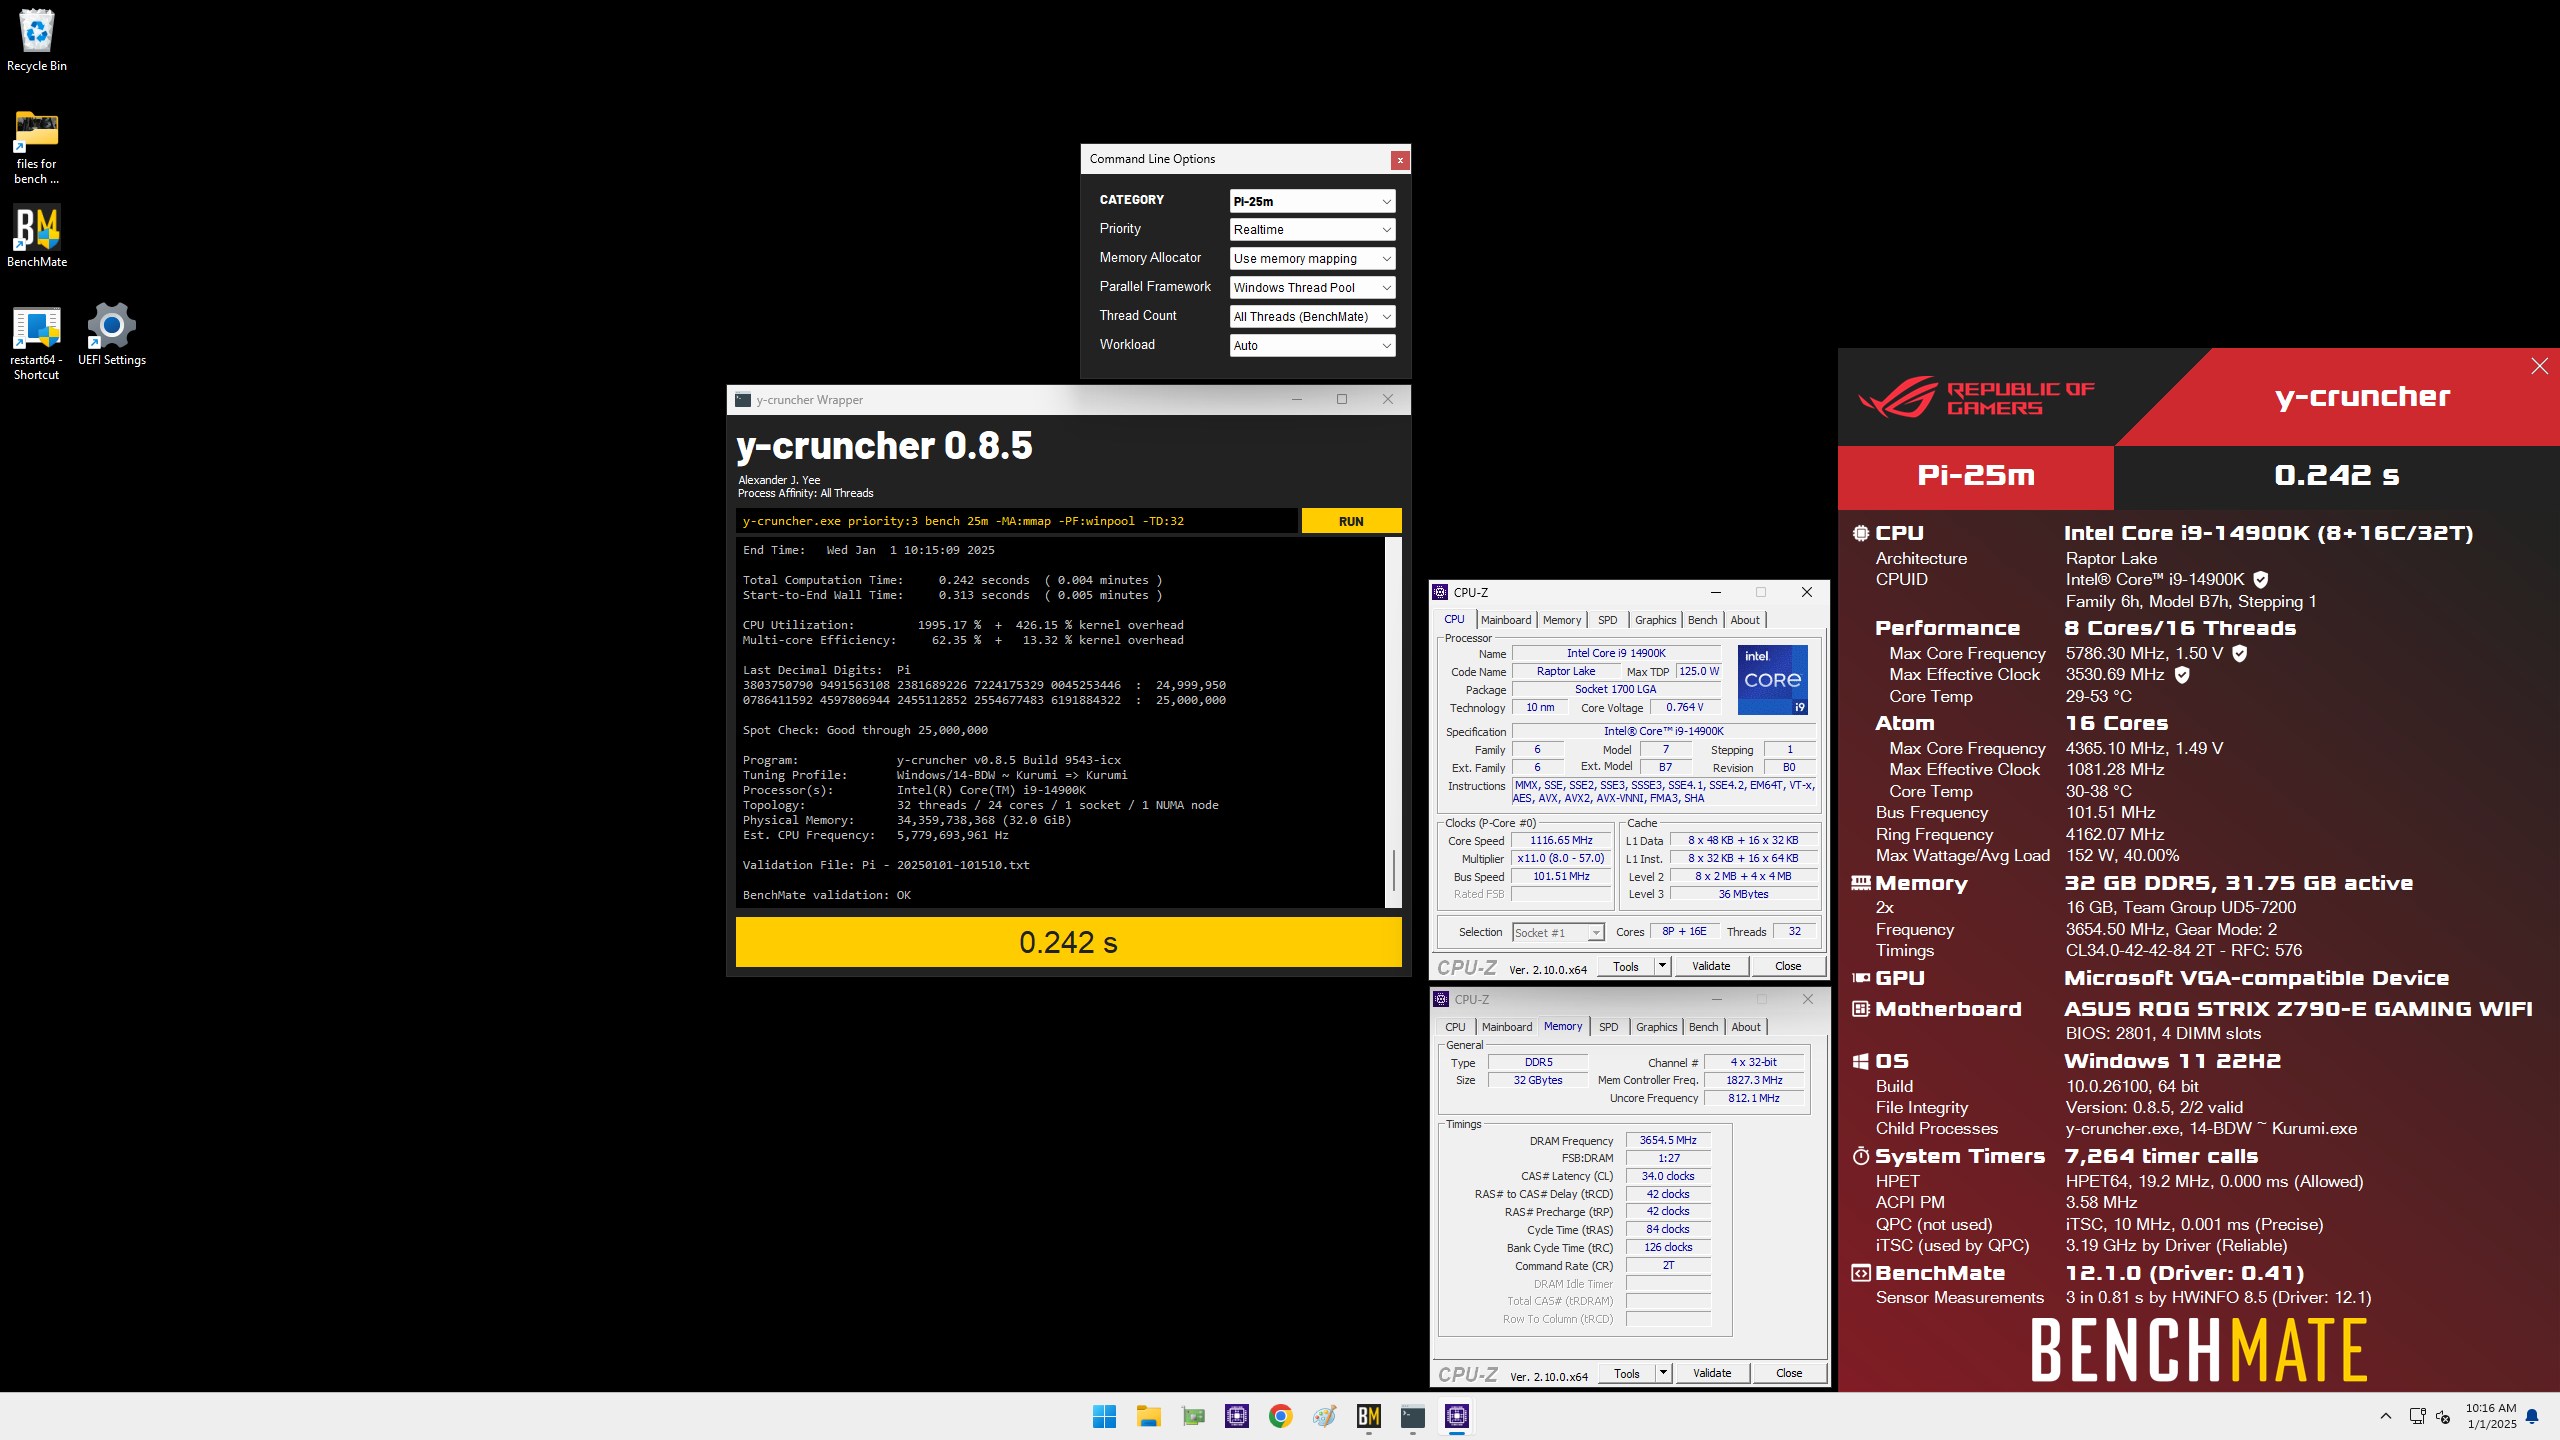2560x1440 pixels.
Task: Open the notification bell
Action: [x=2532, y=1416]
